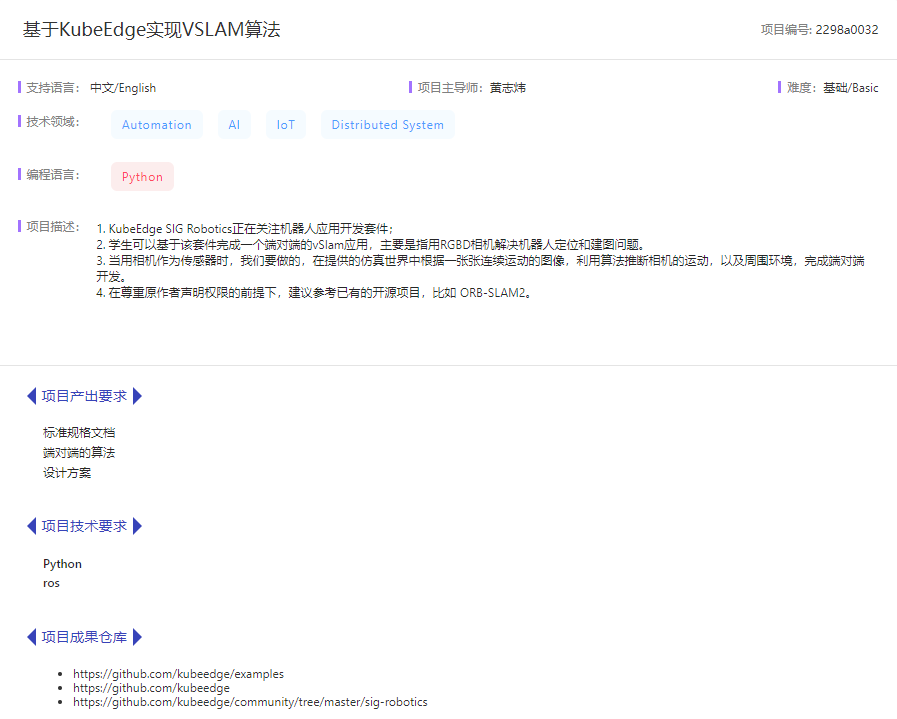Click the right arrow beside 项目成果仓库

coord(137,637)
